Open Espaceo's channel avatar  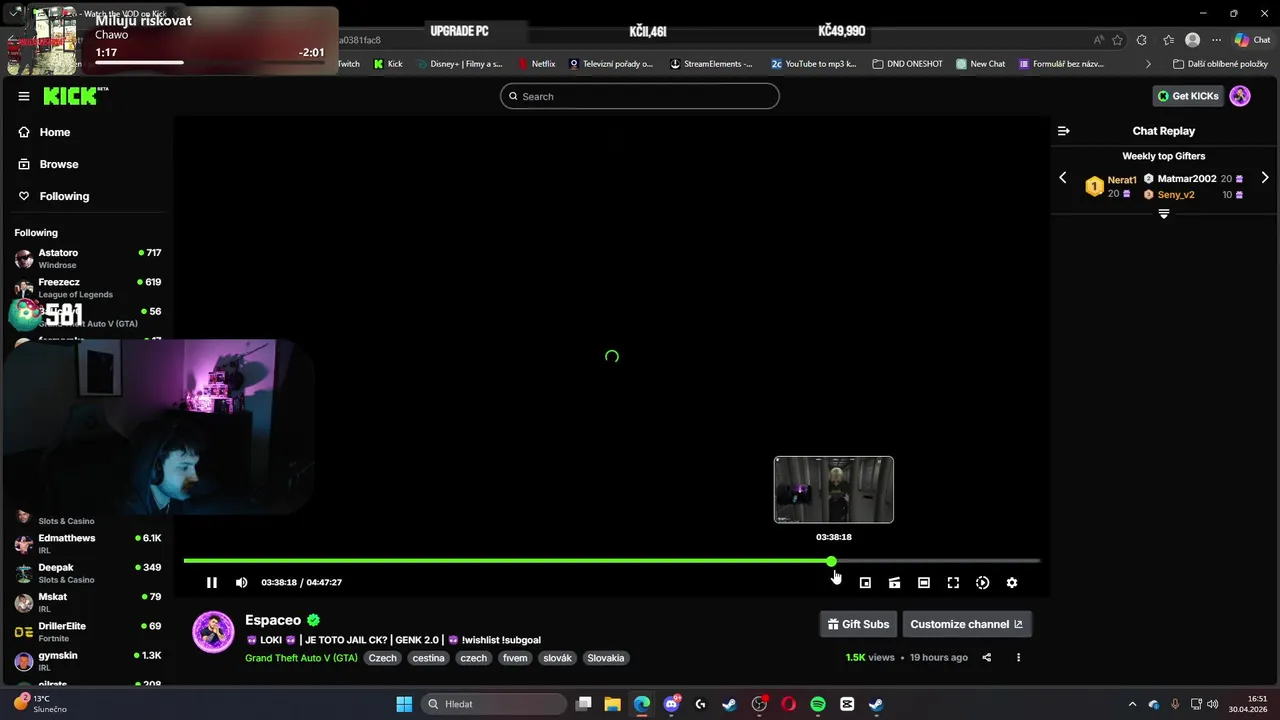click(x=213, y=632)
